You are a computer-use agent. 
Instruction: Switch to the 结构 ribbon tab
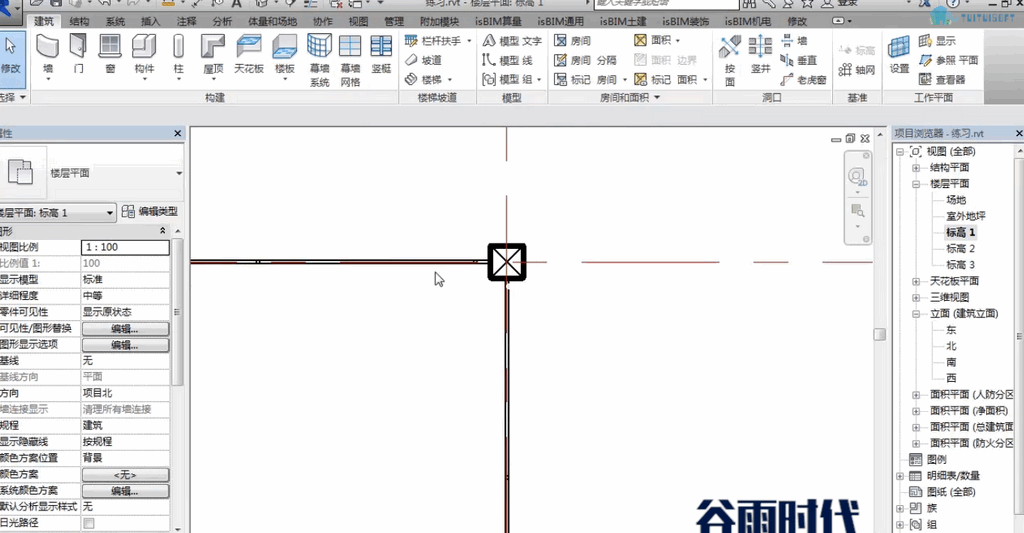click(x=79, y=22)
